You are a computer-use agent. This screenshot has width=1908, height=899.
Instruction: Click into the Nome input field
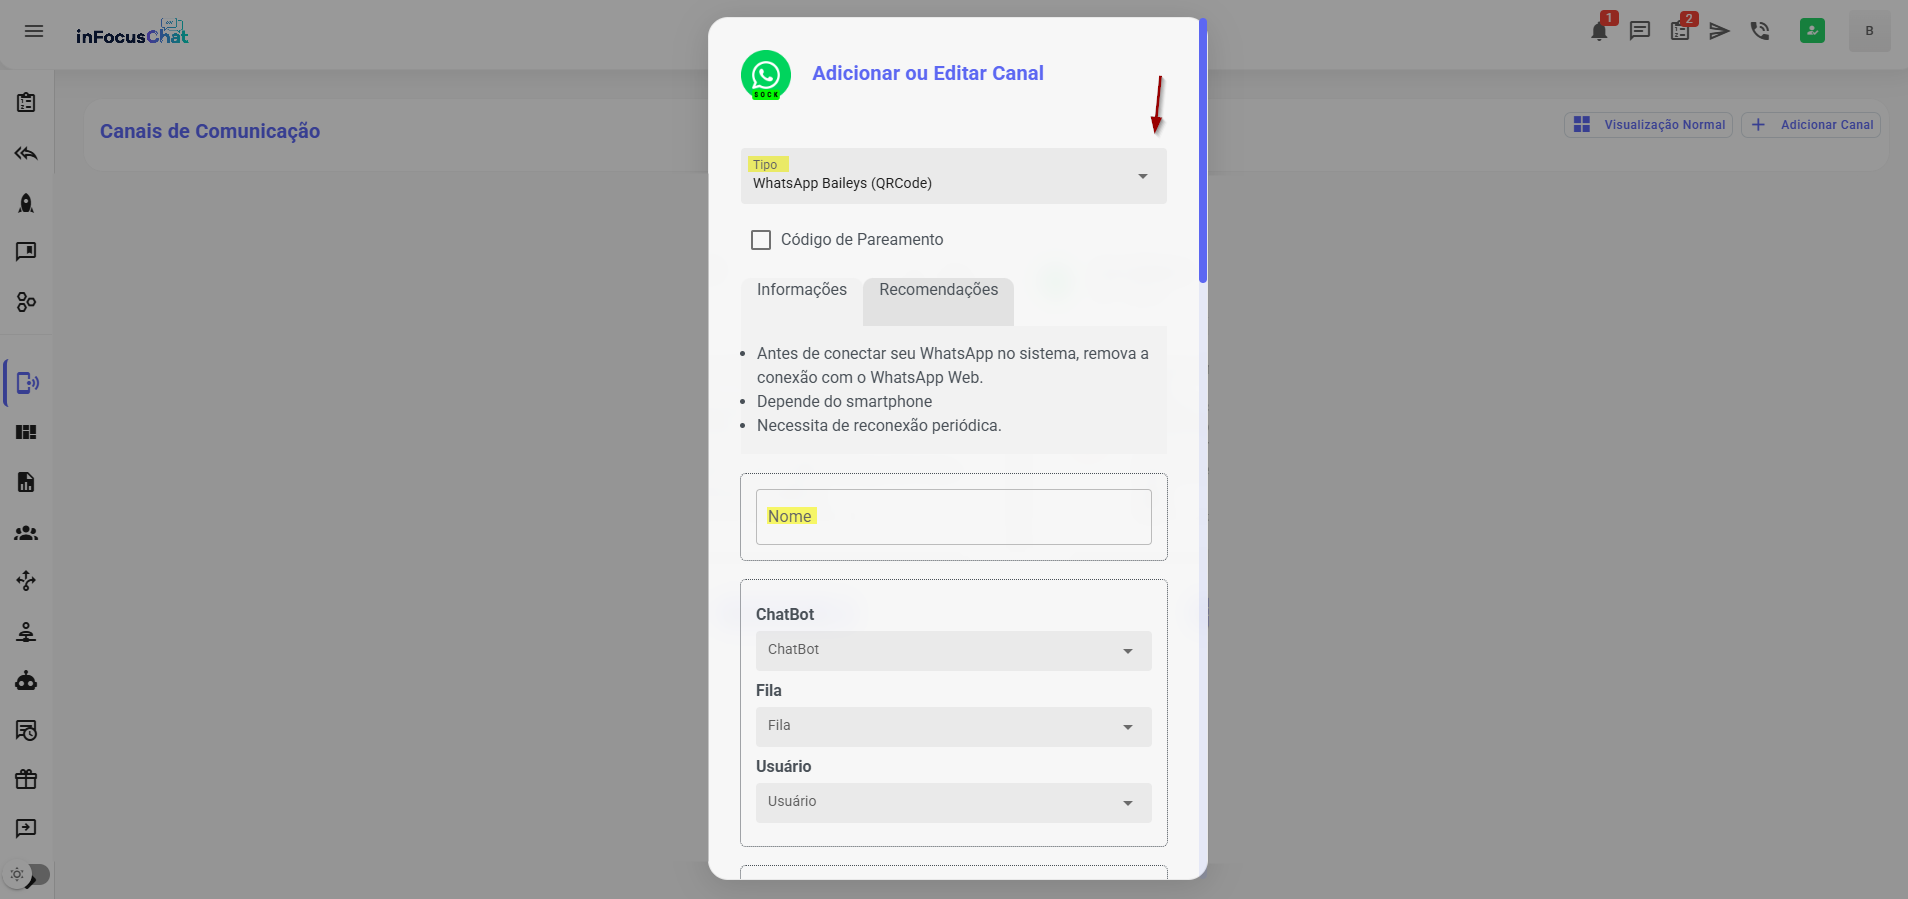953,517
